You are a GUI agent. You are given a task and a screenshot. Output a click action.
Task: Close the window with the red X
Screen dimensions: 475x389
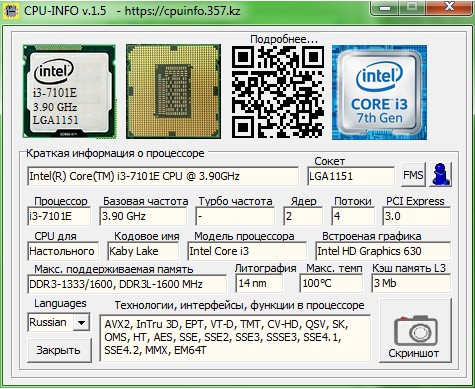[450, 7]
